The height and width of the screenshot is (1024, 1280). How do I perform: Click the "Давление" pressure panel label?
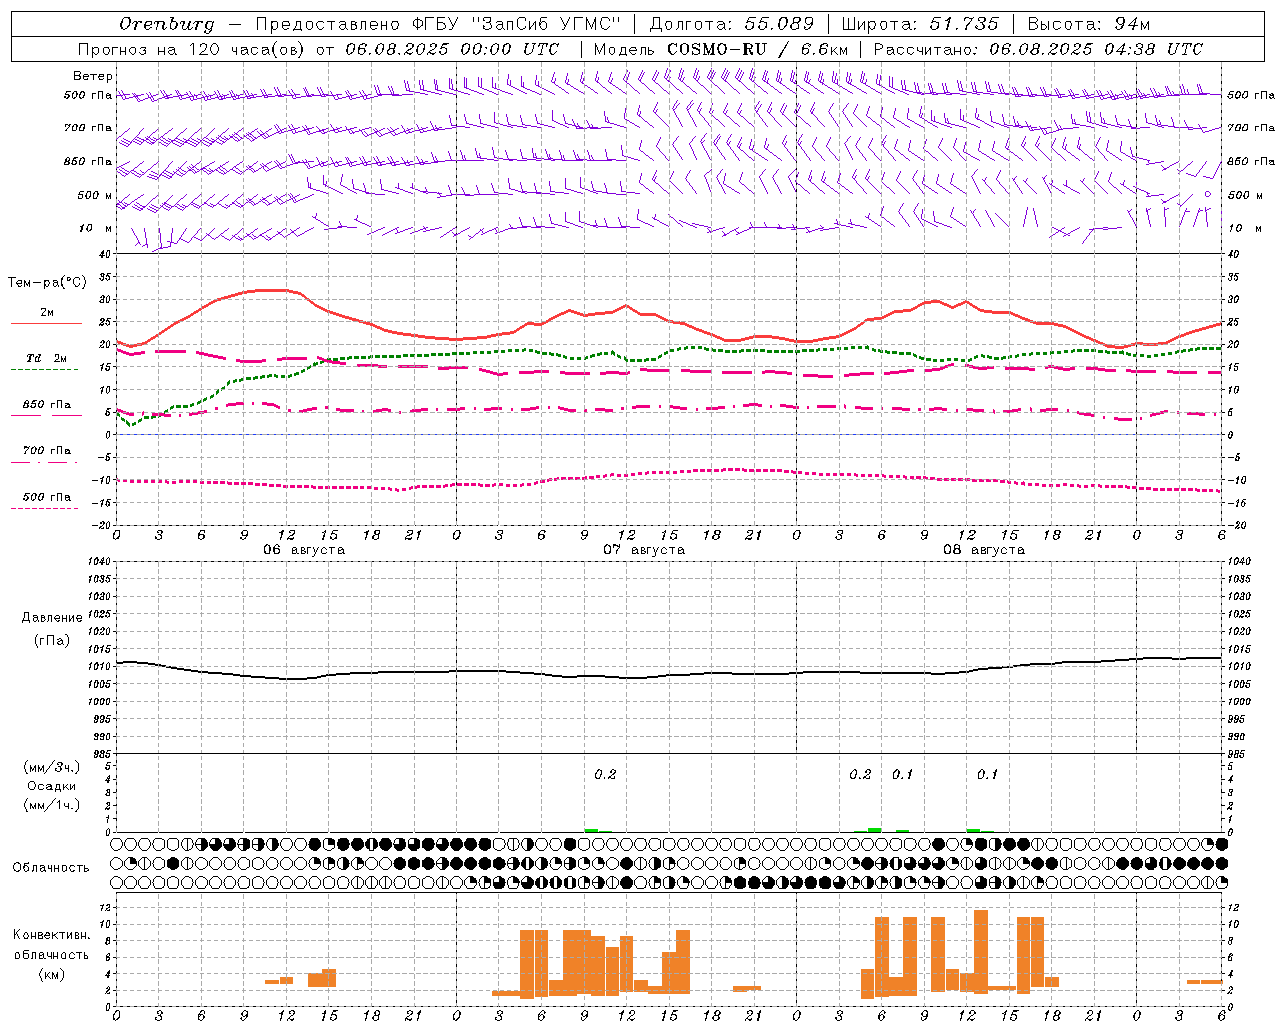pos(52,618)
